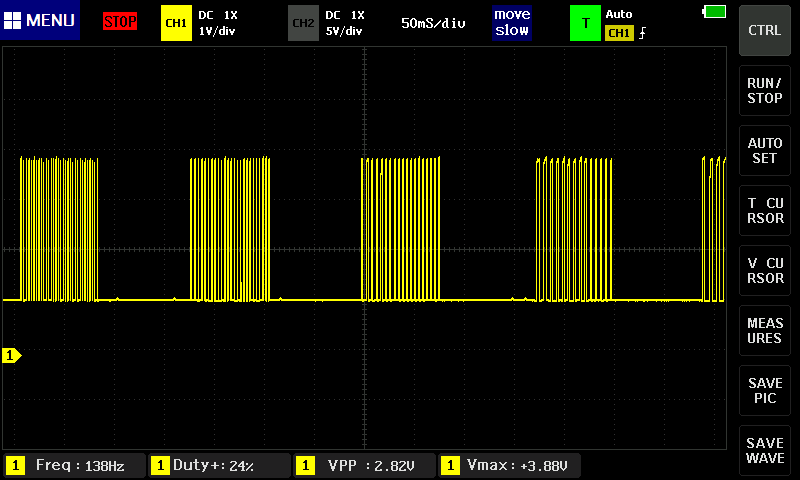
Task: Open the MEASURES button
Action: click(x=765, y=331)
